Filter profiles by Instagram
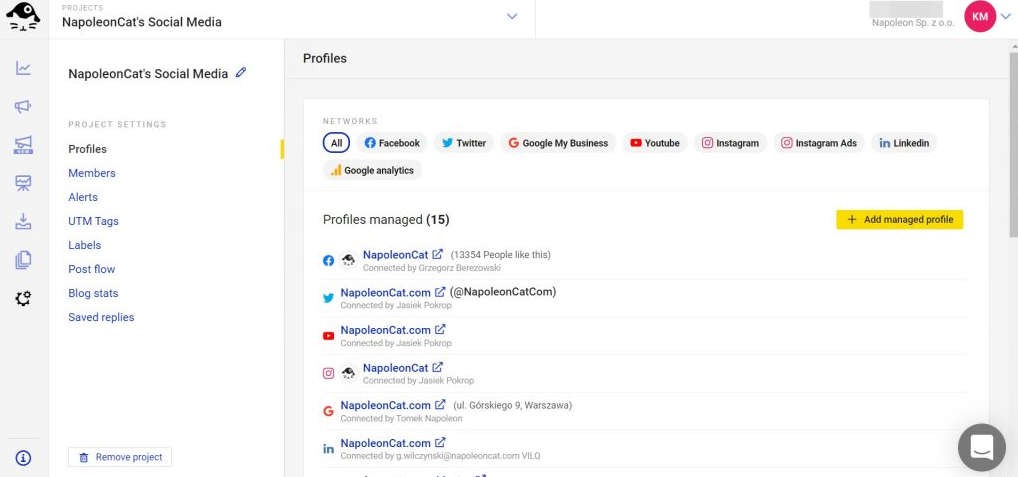 tap(730, 143)
